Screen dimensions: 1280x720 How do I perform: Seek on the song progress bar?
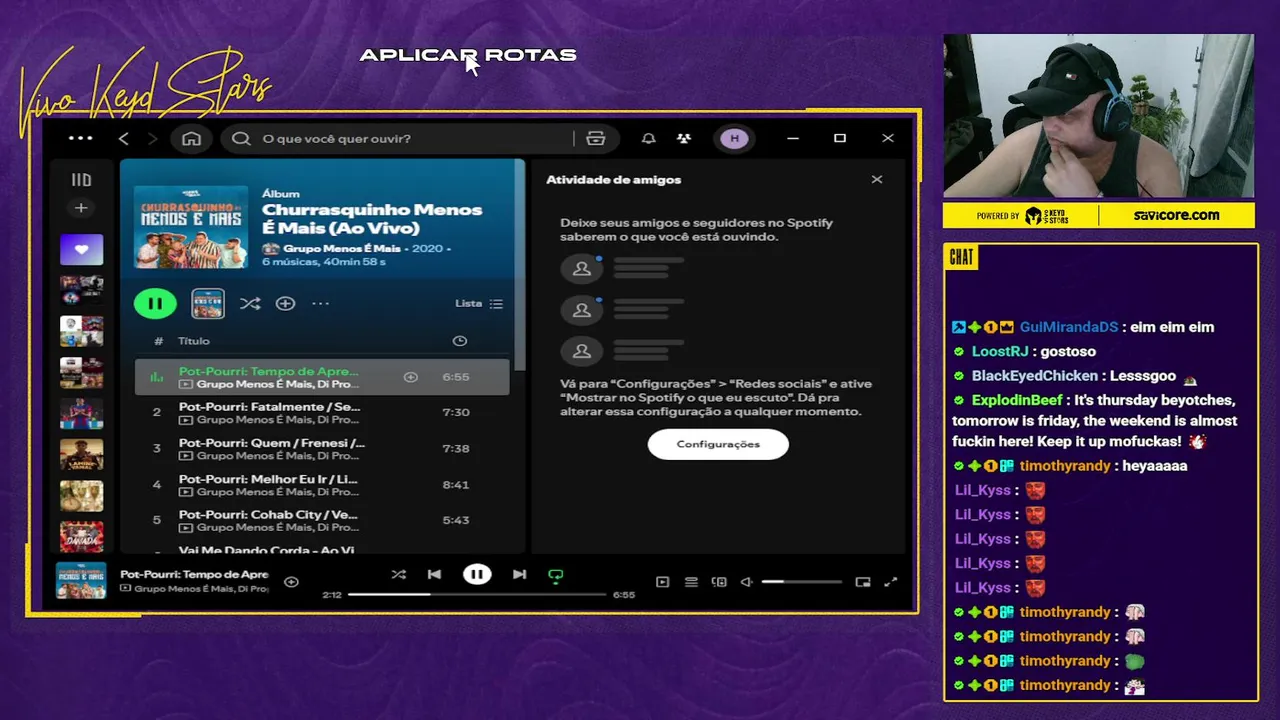tap(477, 594)
